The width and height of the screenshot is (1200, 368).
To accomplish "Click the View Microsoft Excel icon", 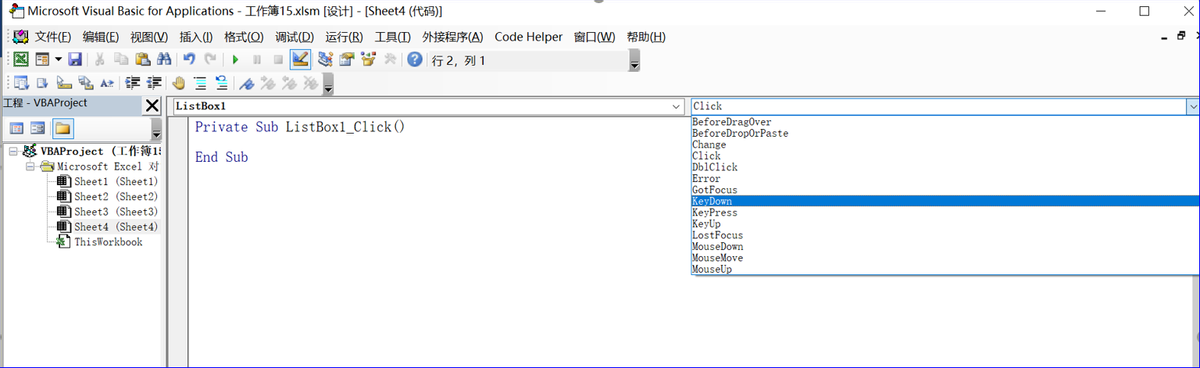I will point(20,60).
